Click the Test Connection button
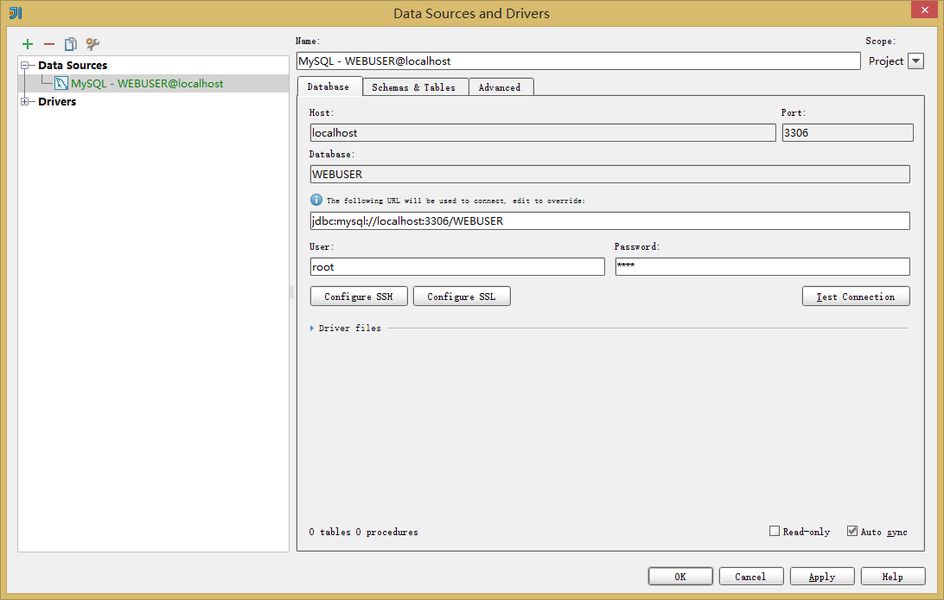Viewport: 944px width, 600px height. [x=855, y=297]
